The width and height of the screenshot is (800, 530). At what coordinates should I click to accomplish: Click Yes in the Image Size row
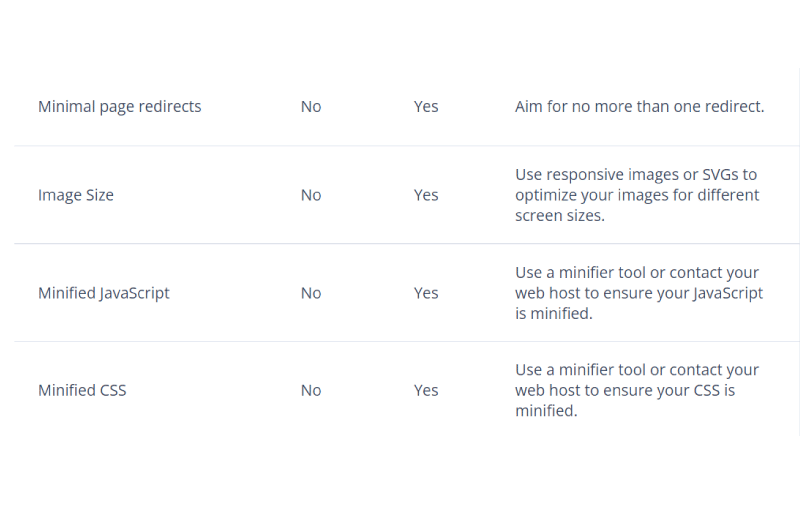pos(426,195)
